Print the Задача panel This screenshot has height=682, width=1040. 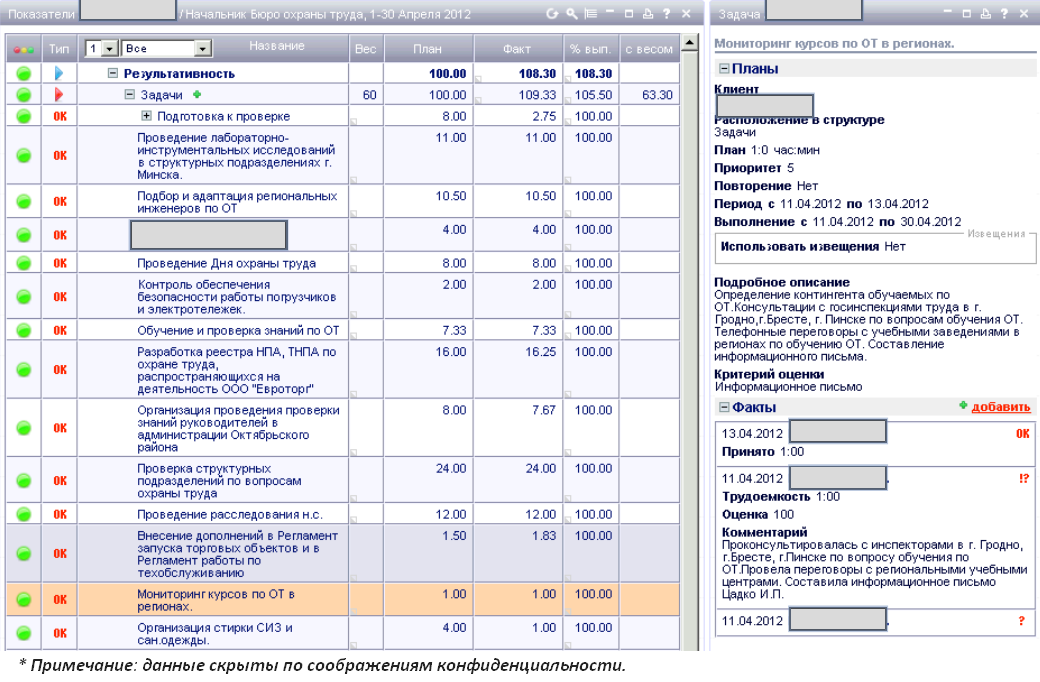tap(986, 13)
